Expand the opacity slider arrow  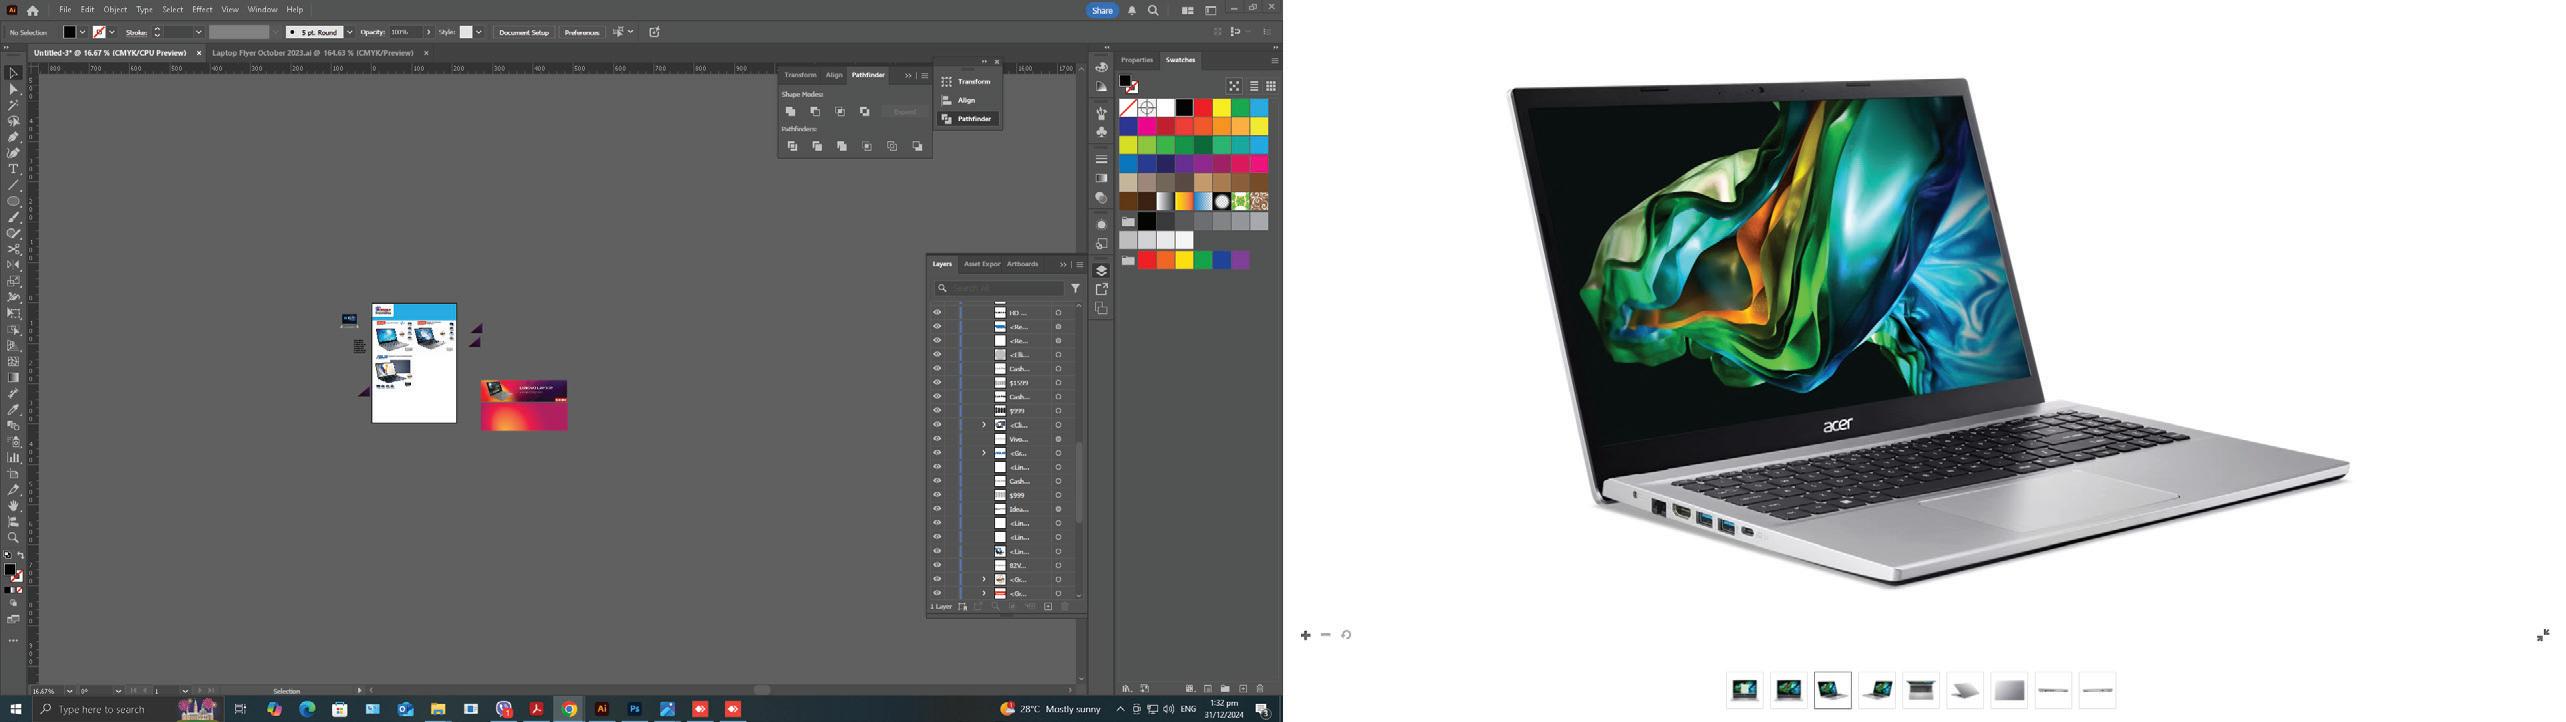[x=429, y=32]
